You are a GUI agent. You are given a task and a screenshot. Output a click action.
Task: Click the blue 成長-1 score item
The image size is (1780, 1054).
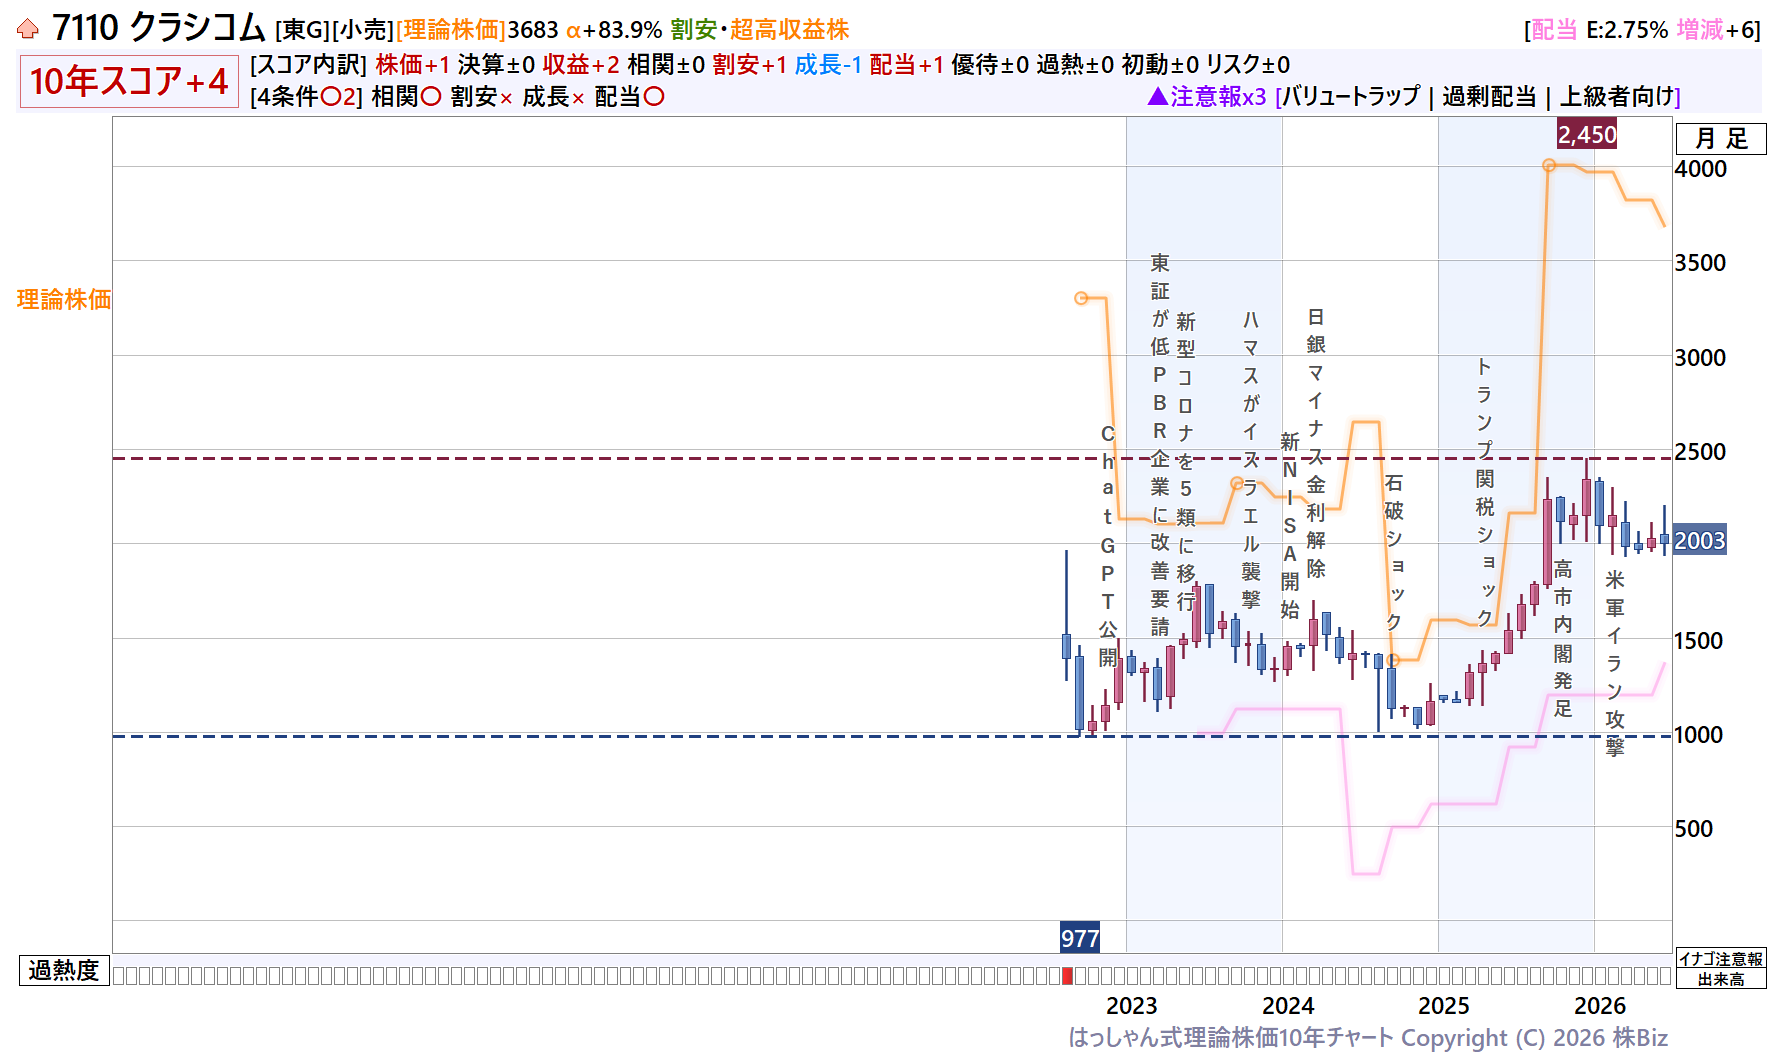point(828,65)
